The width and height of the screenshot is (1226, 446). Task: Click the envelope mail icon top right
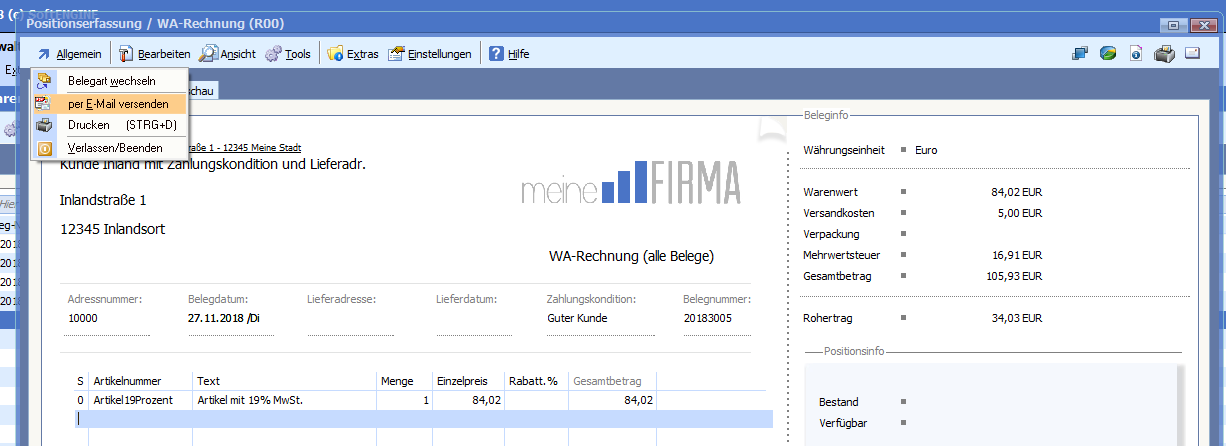[1192, 54]
